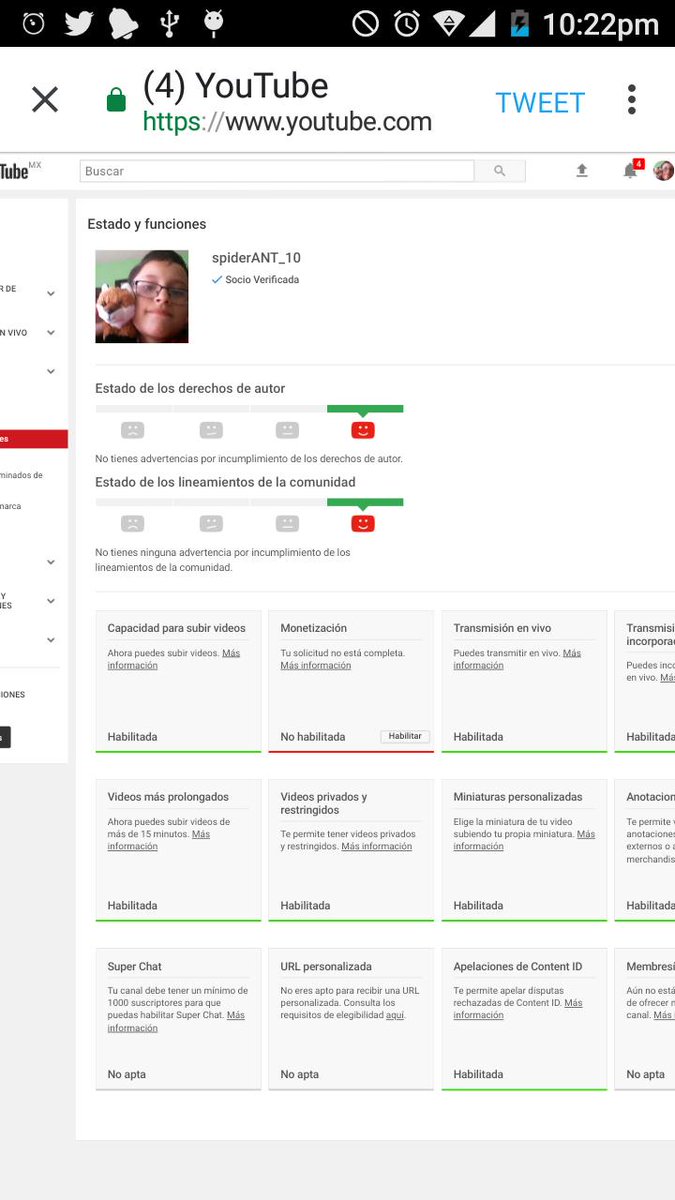
Task: Click the spiderANT_10 channel name
Action: pos(256,258)
